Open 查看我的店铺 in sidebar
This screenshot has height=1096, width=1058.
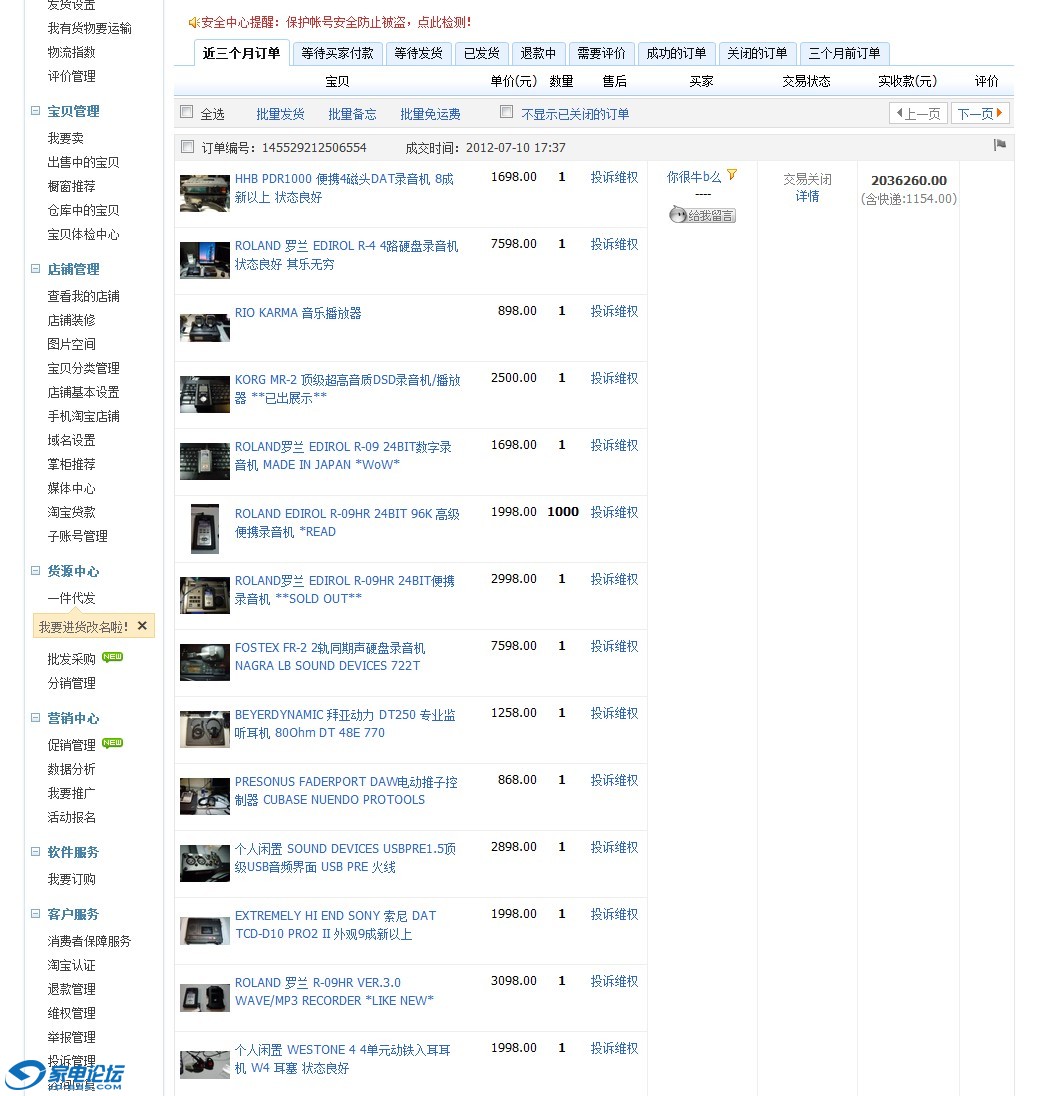pyautogui.click(x=83, y=296)
